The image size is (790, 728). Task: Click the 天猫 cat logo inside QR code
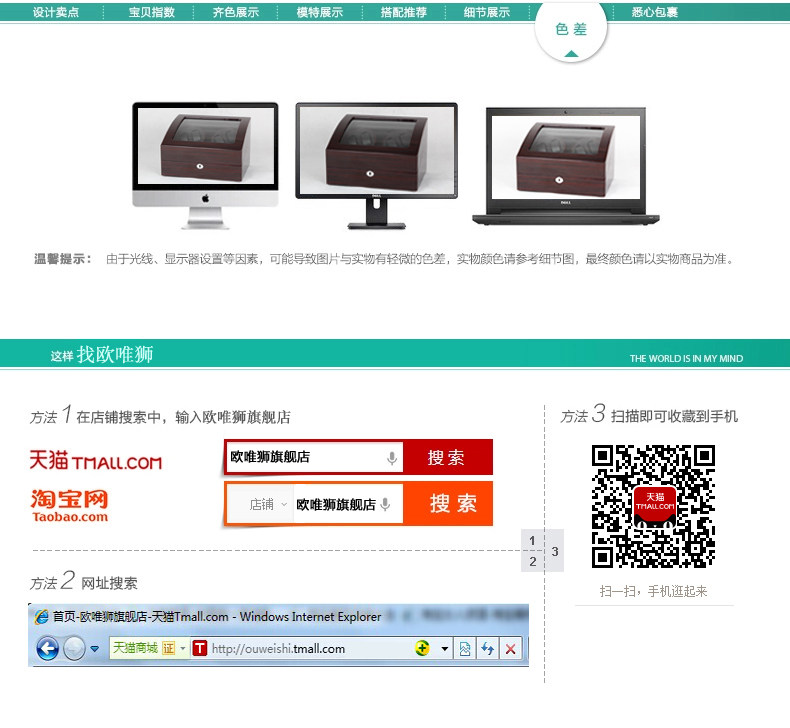(x=654, y=505)
